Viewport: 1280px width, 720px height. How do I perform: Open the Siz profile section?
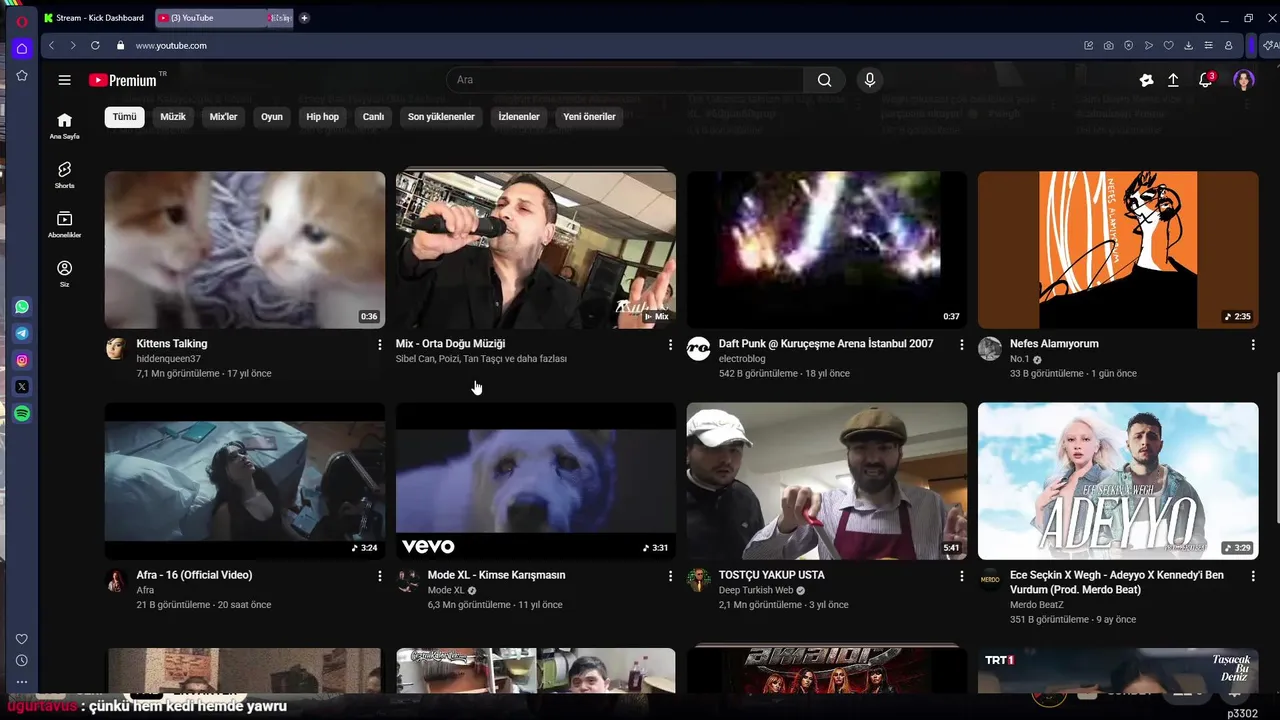coord(65,273)
